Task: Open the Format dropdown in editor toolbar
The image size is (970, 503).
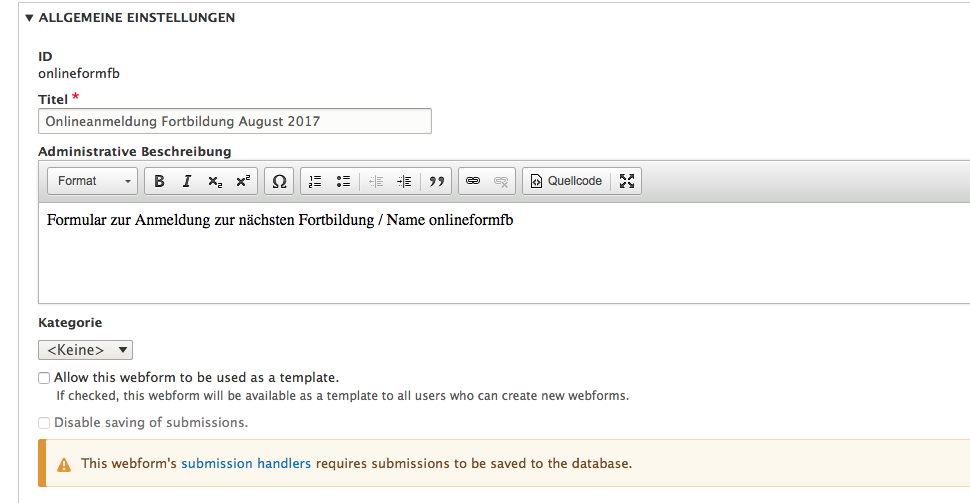Action: [x=92, y=181]
